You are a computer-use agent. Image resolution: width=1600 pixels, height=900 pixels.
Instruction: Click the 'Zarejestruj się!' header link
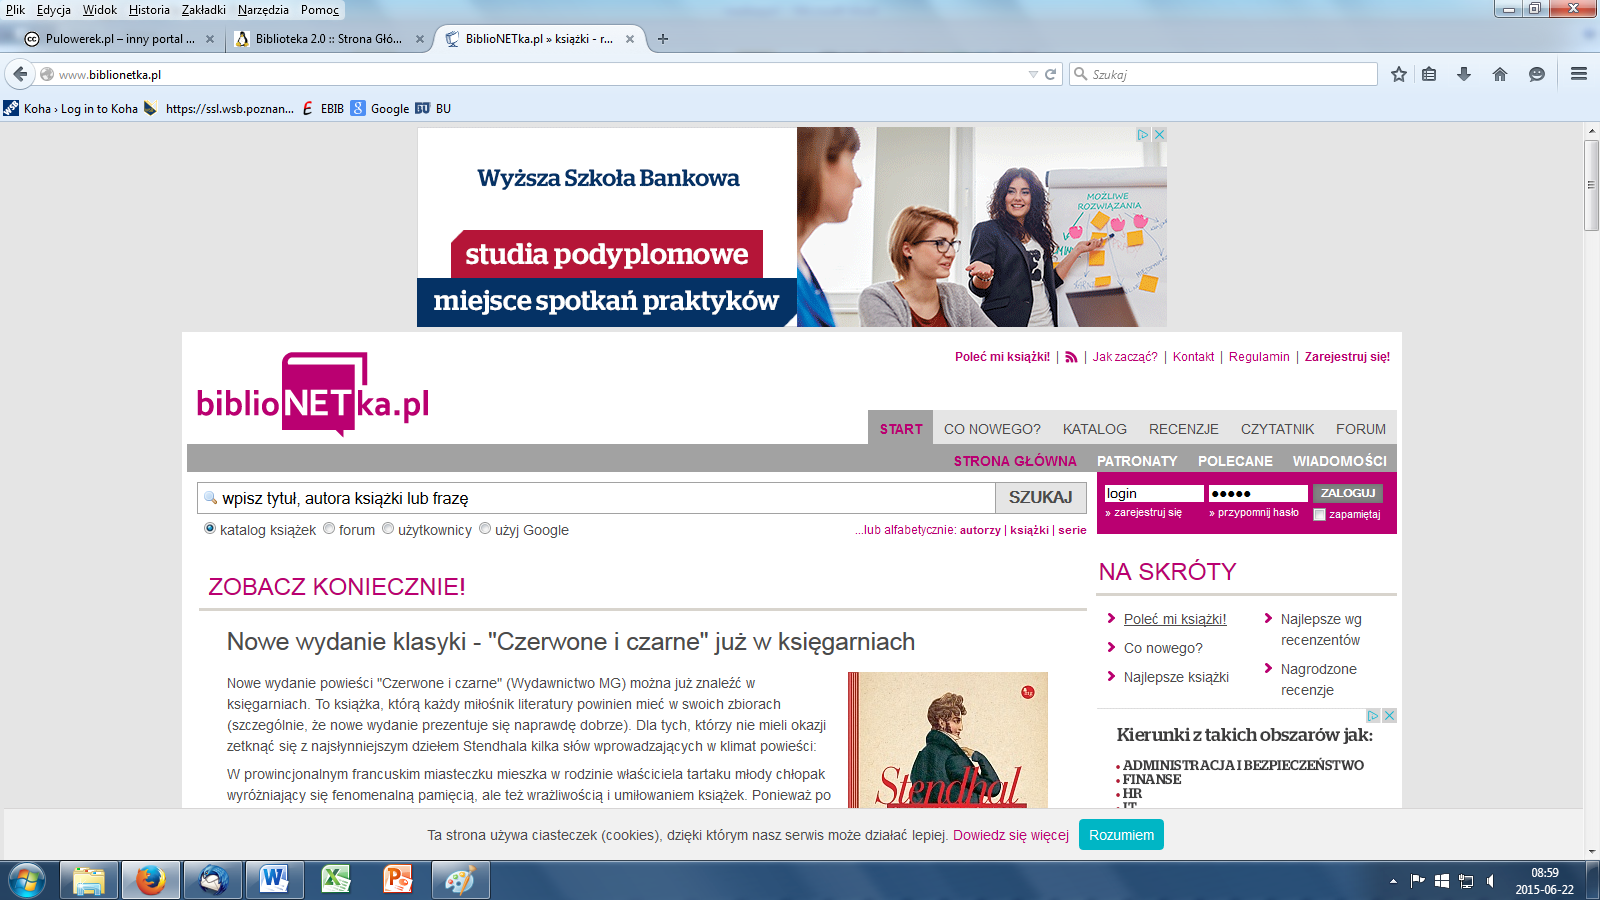[x=1347, y=357]
